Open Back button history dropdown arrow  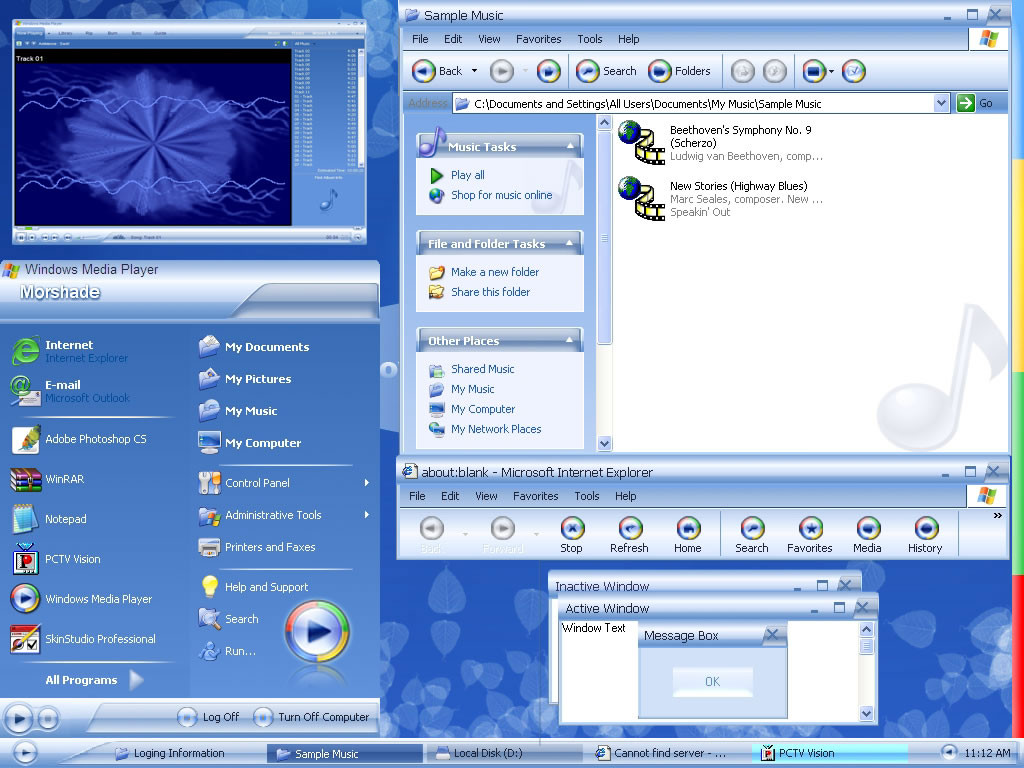(x=474, y=71)
